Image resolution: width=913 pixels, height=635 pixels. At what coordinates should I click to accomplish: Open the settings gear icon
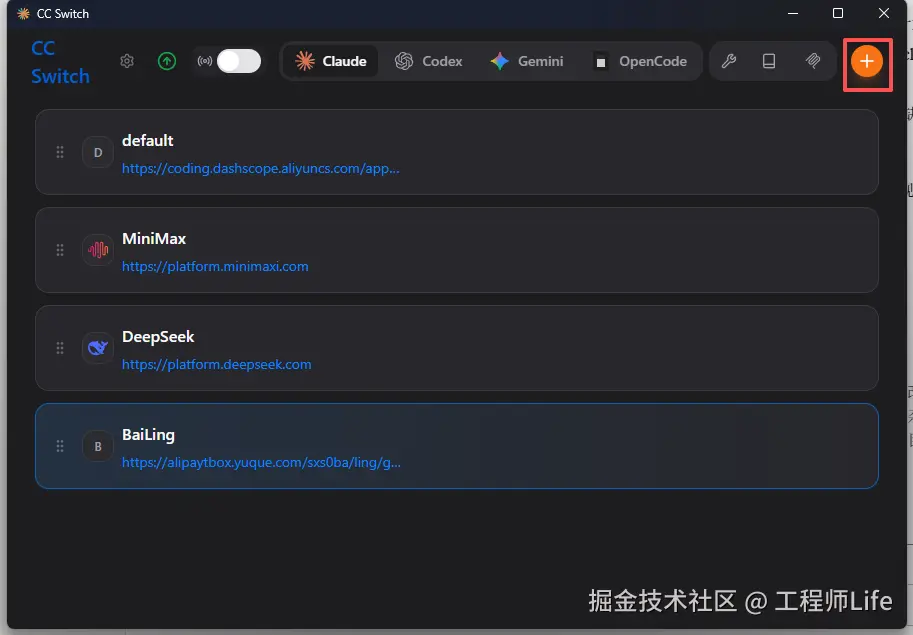(x=127, y=61)
